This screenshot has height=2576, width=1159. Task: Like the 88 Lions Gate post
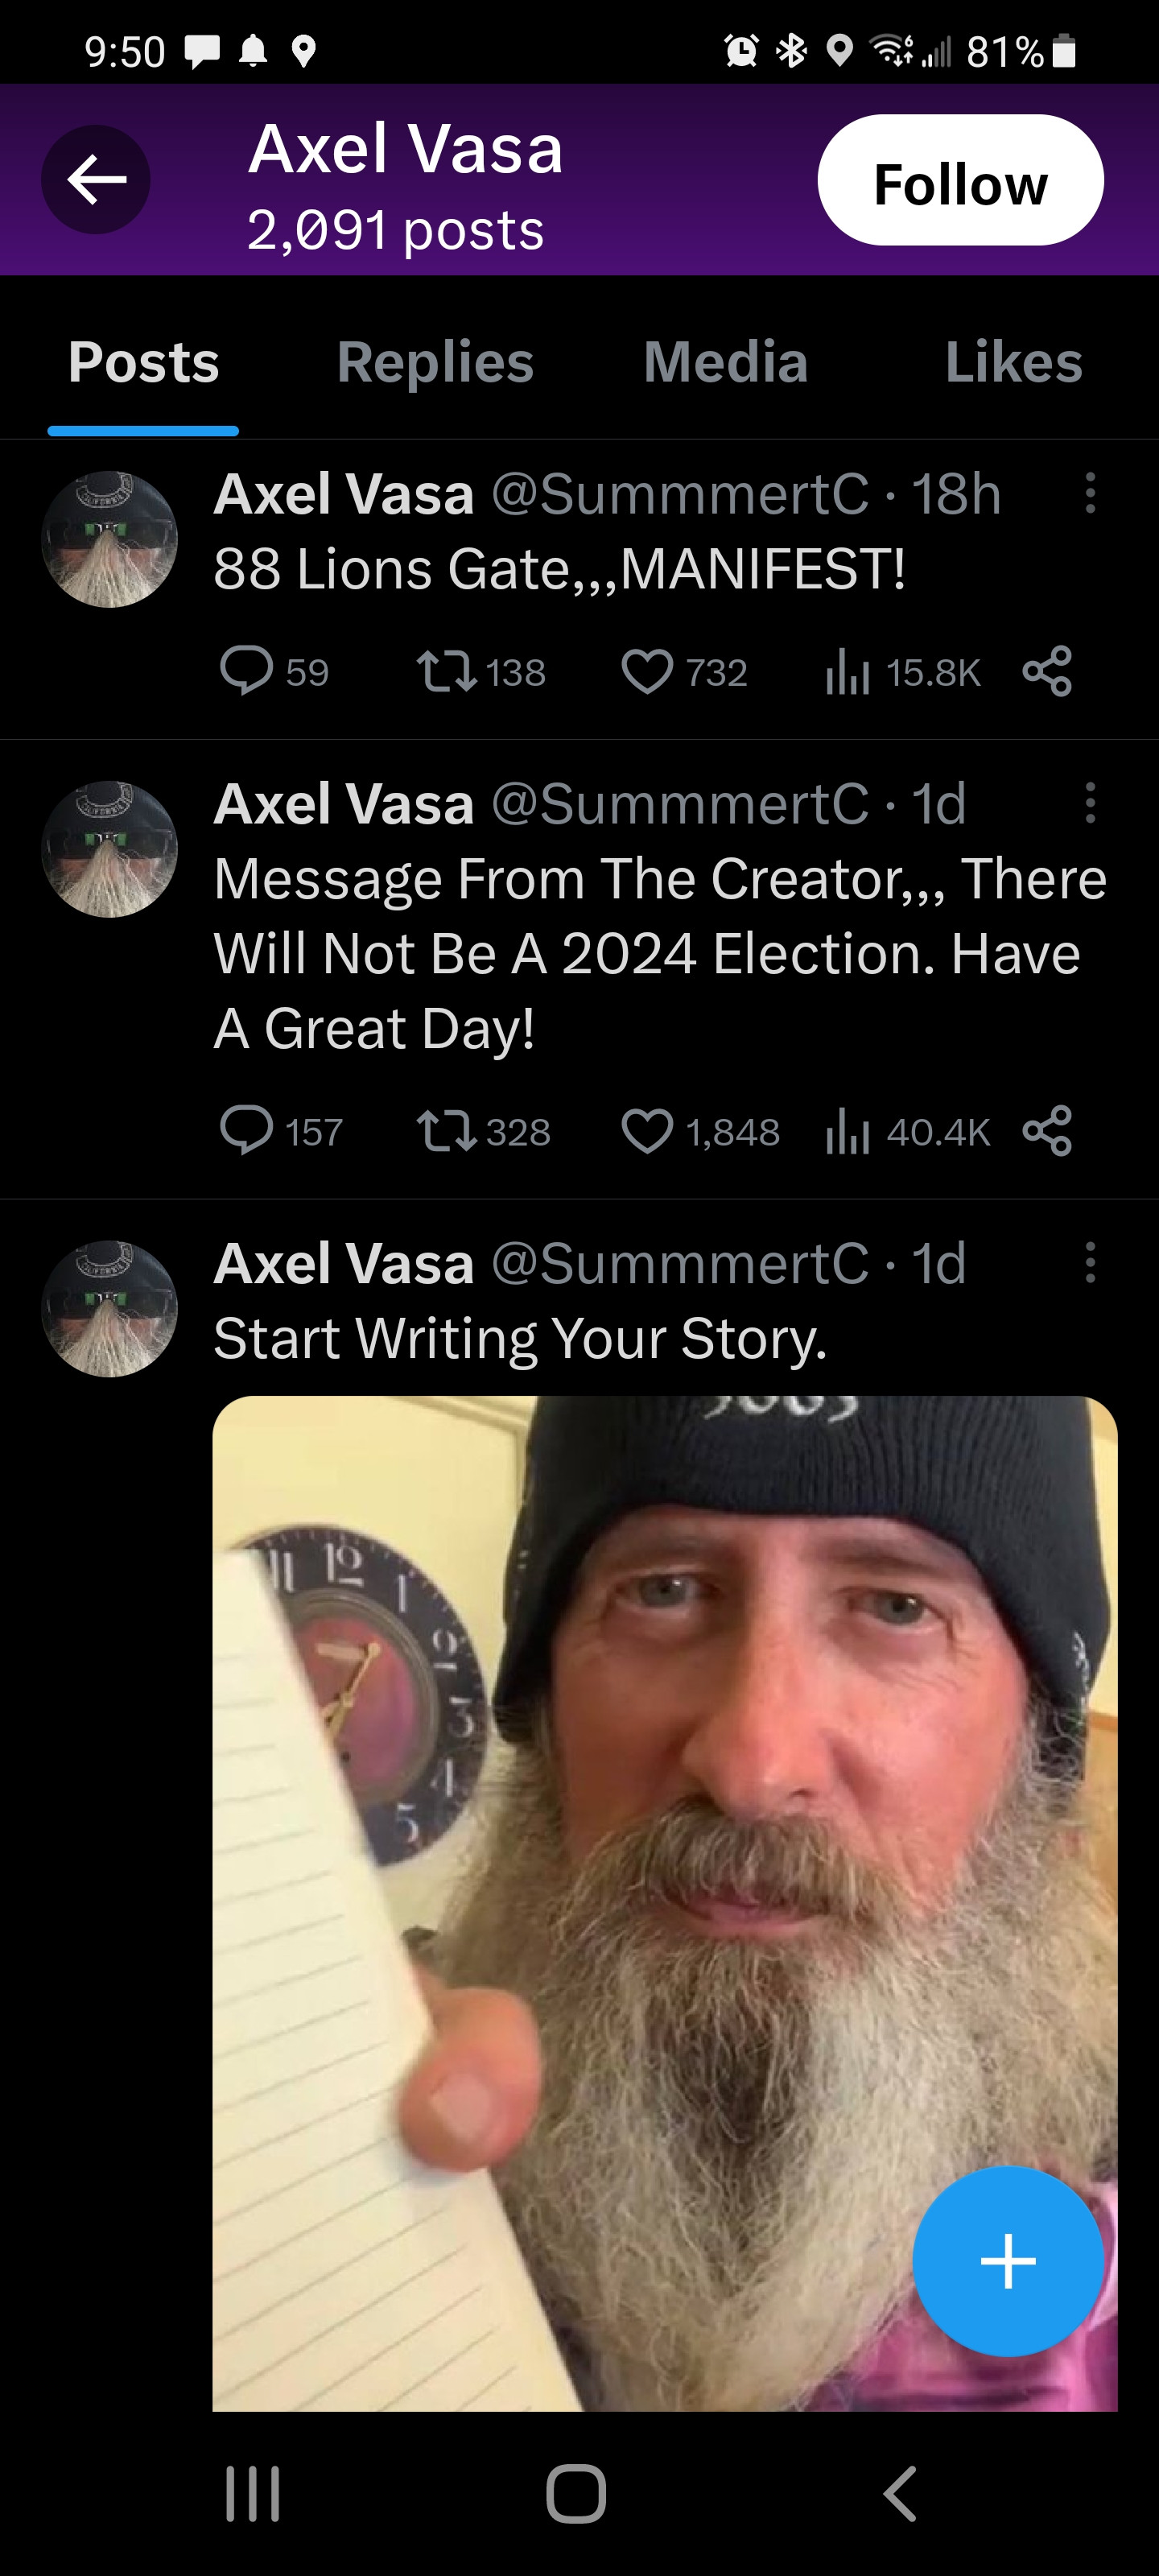(x=647, y=671)
